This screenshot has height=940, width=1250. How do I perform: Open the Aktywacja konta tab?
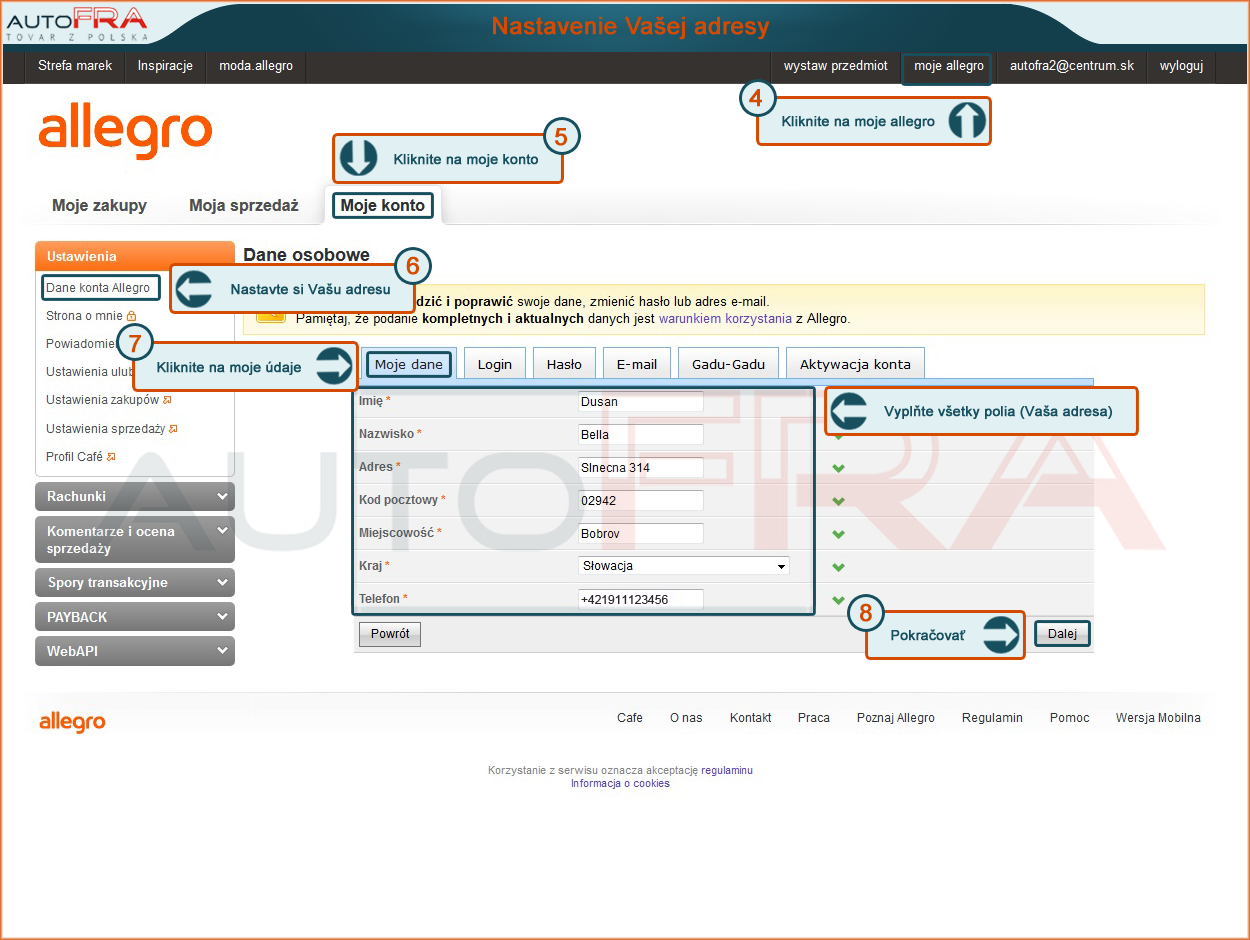855,365
